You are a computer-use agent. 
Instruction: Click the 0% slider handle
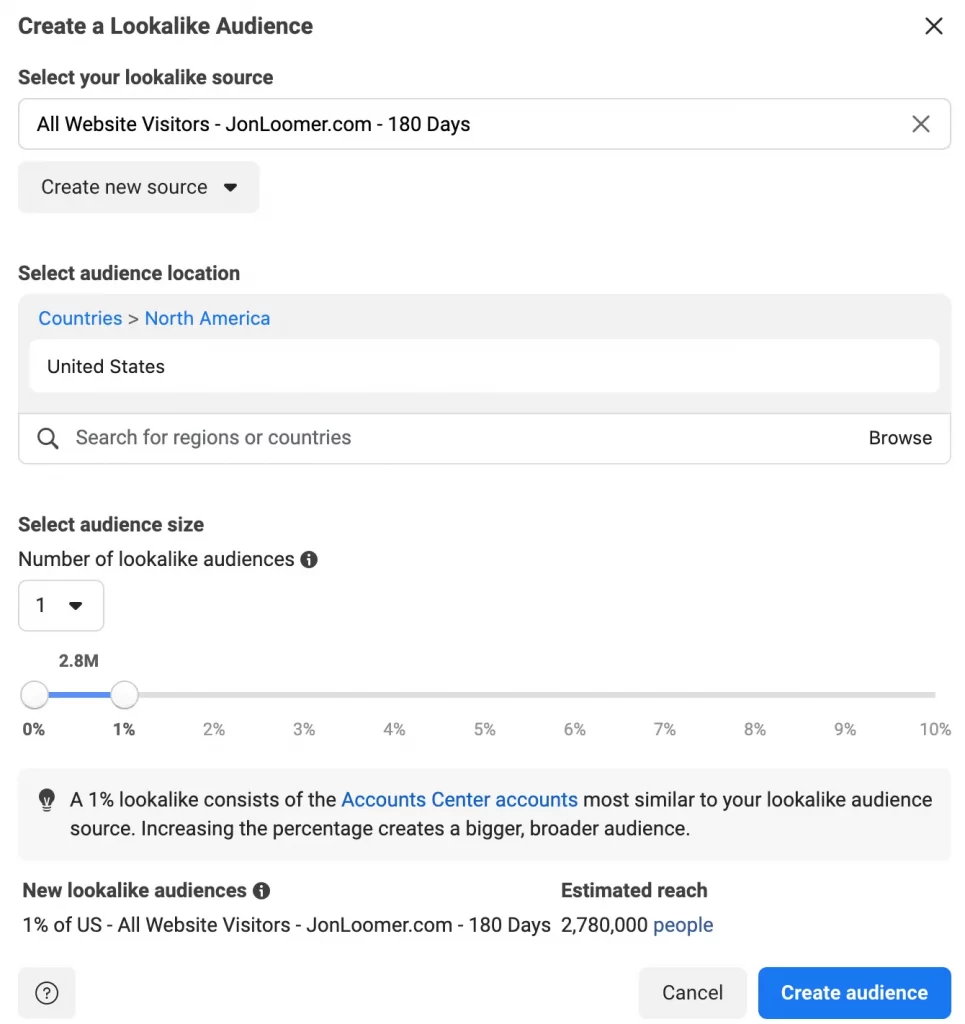(35, 694)
